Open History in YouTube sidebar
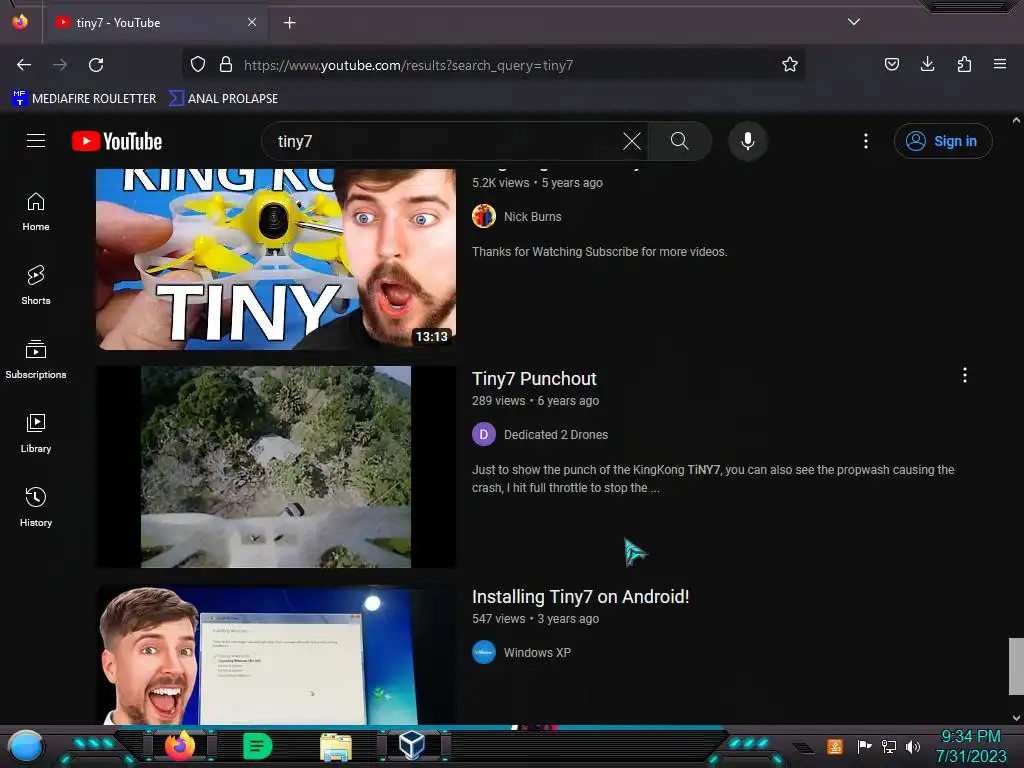 click(x=36, y=507)
